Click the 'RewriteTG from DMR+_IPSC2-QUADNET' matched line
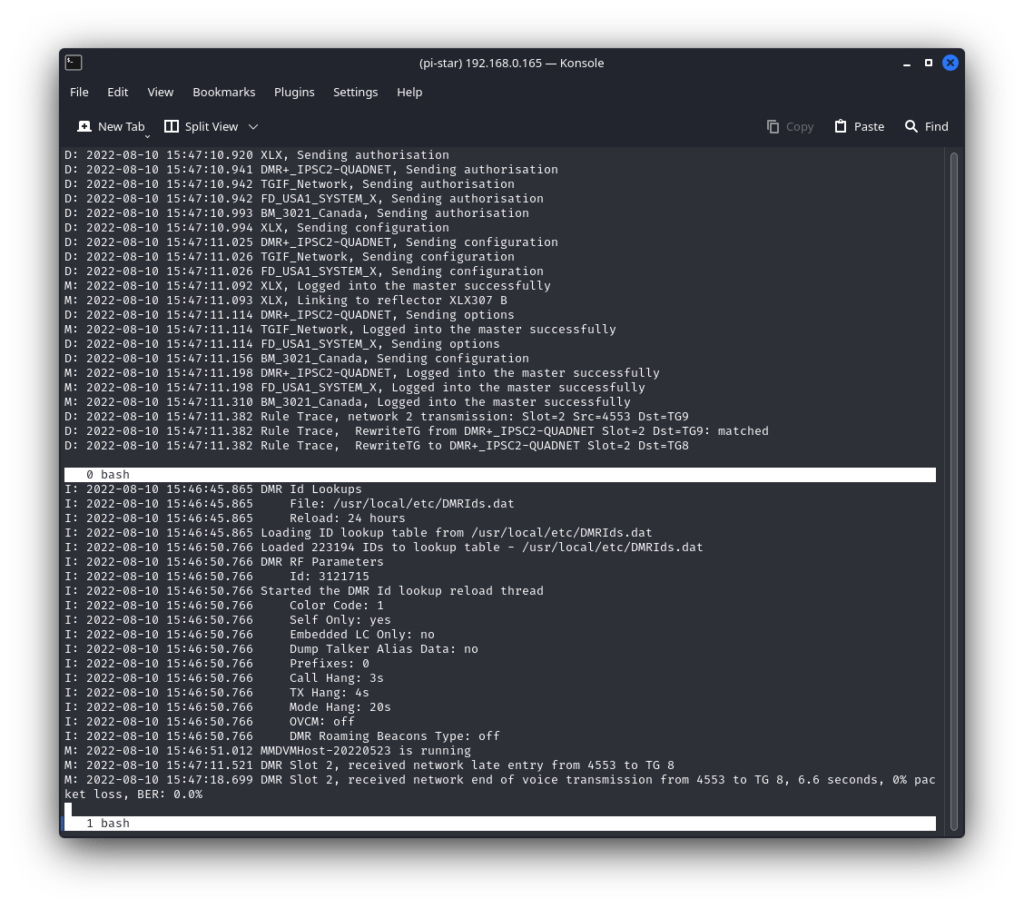 (417, 431)
